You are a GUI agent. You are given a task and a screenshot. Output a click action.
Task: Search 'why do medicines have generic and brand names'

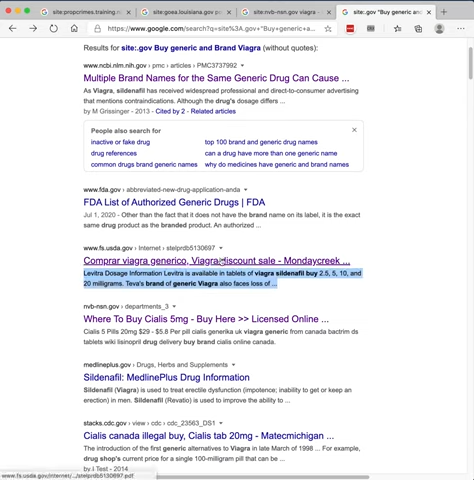277,165
